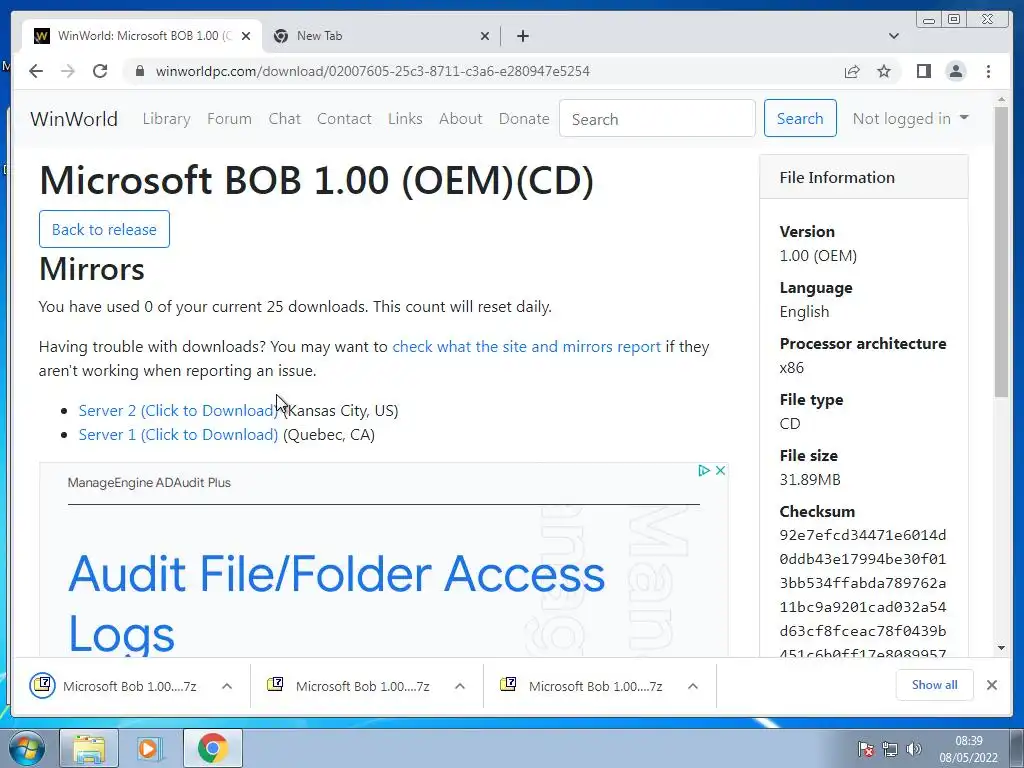
Task: Bookmark this page with the star
Action: tap(884, 71)
